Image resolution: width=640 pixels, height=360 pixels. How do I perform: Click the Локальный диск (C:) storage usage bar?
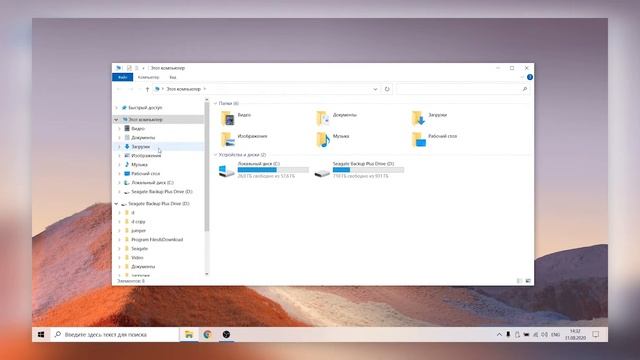click(x=273, y=170)
